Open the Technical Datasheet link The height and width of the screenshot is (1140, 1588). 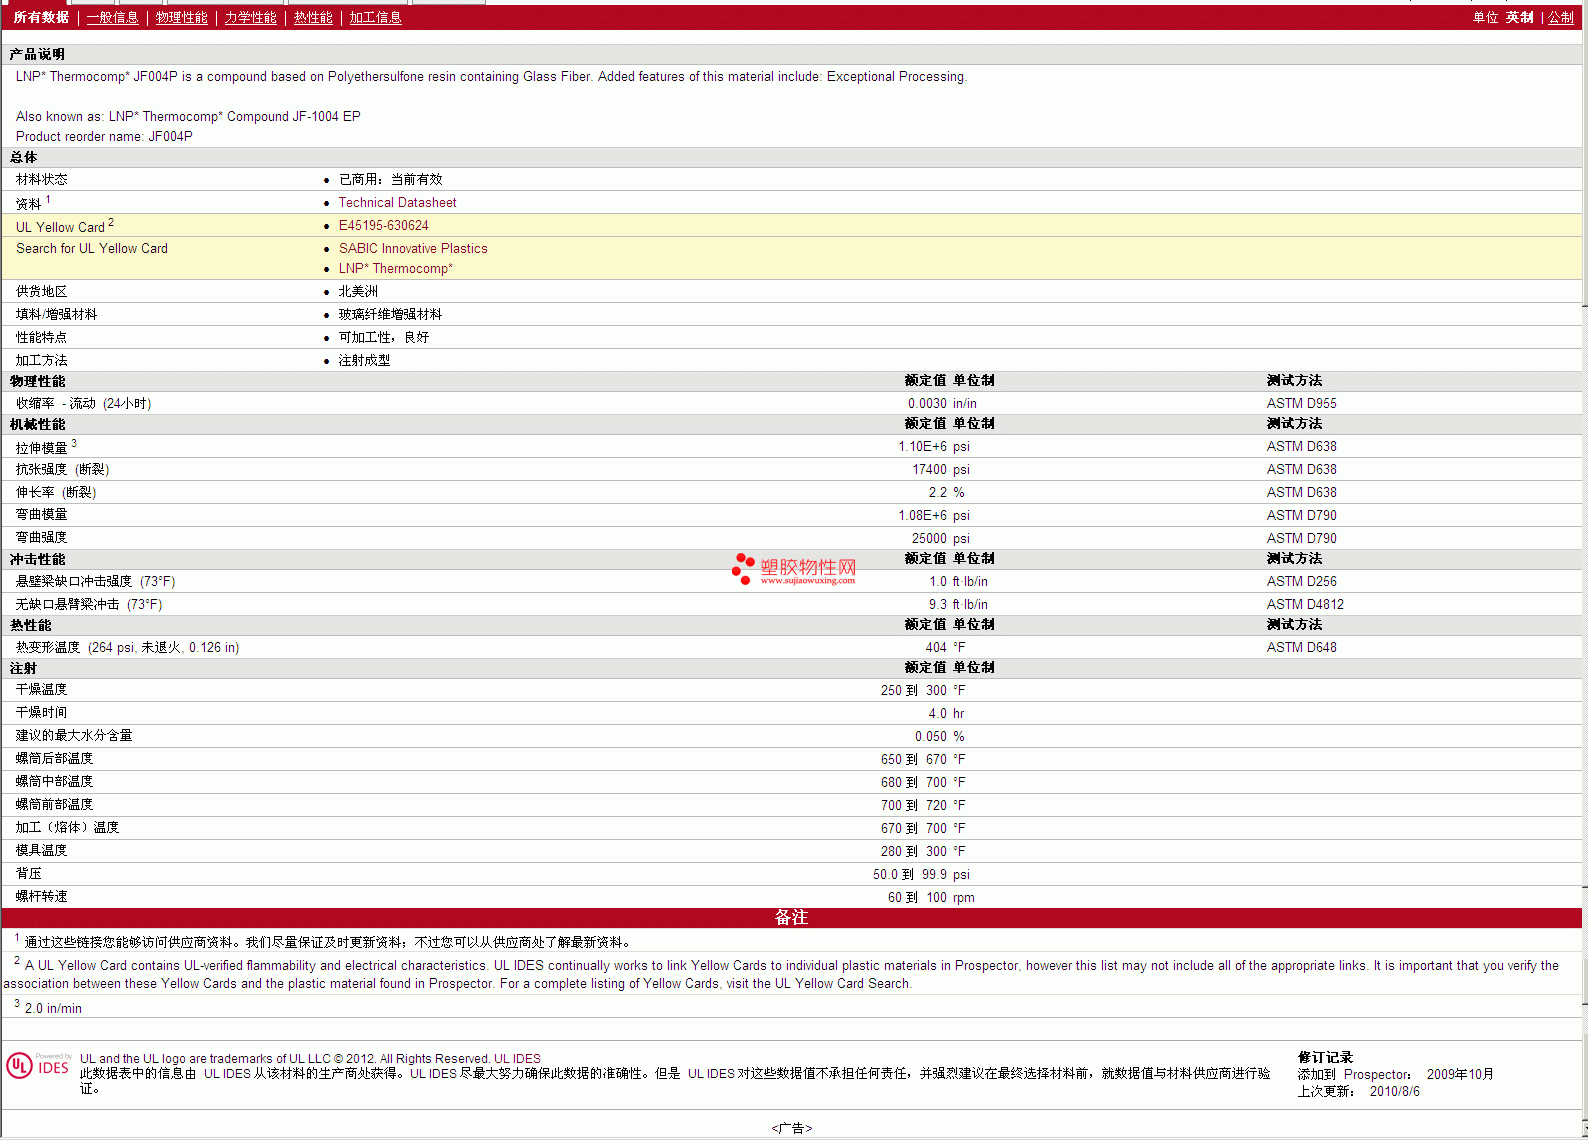tap(397, 203)
